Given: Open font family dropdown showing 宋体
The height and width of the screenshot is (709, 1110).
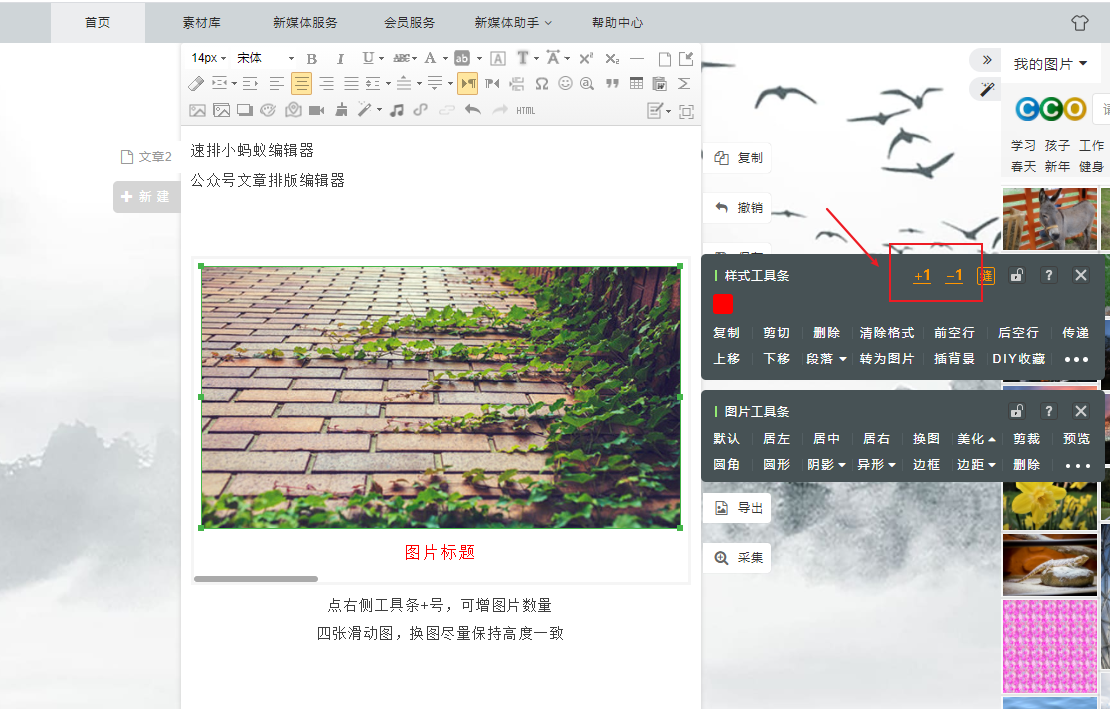Looking at the screenshot, I should tap(265, 58).
